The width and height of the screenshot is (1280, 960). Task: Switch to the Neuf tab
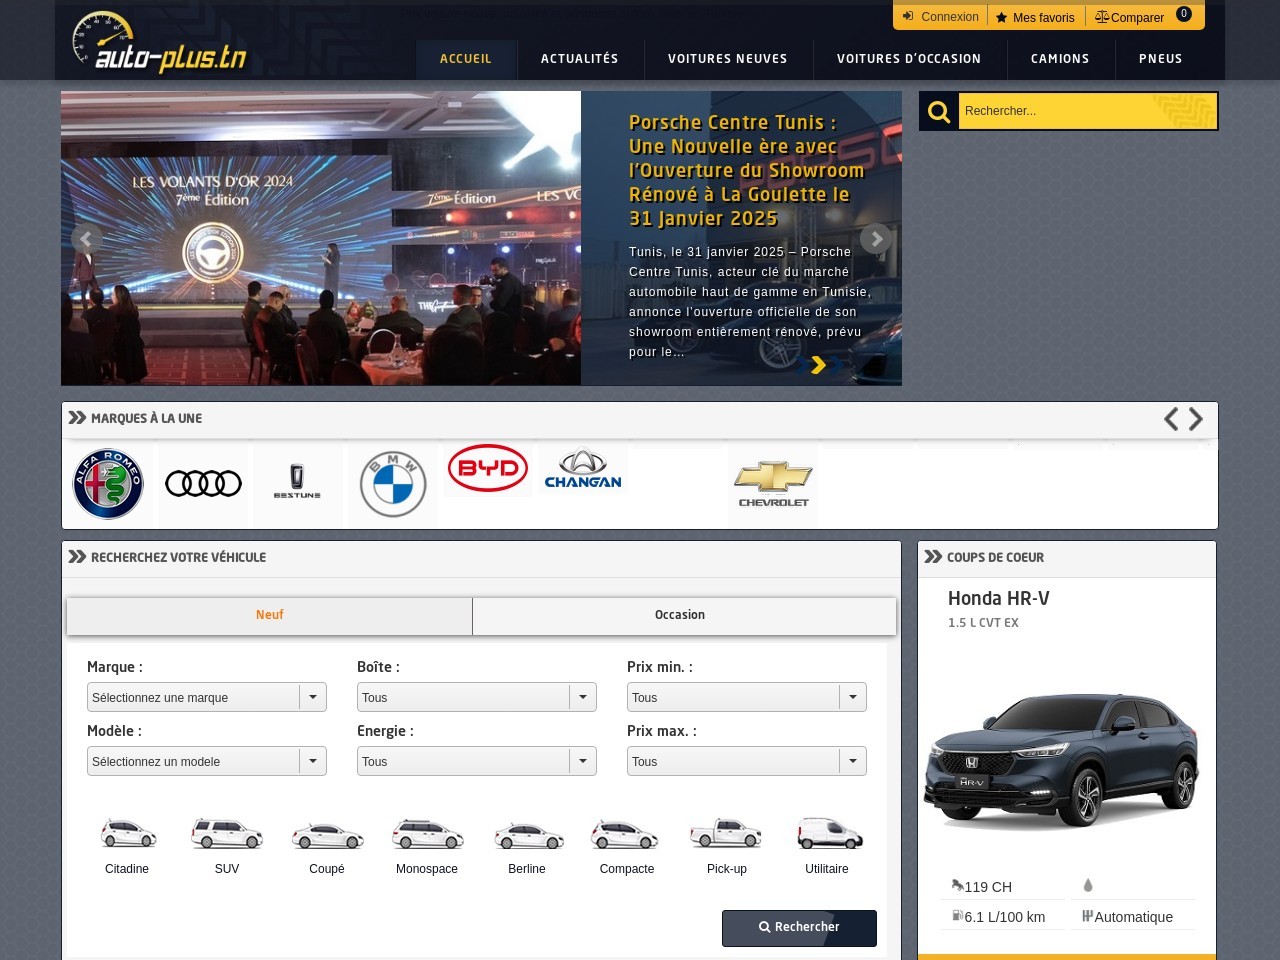click(x=269, y=615)
